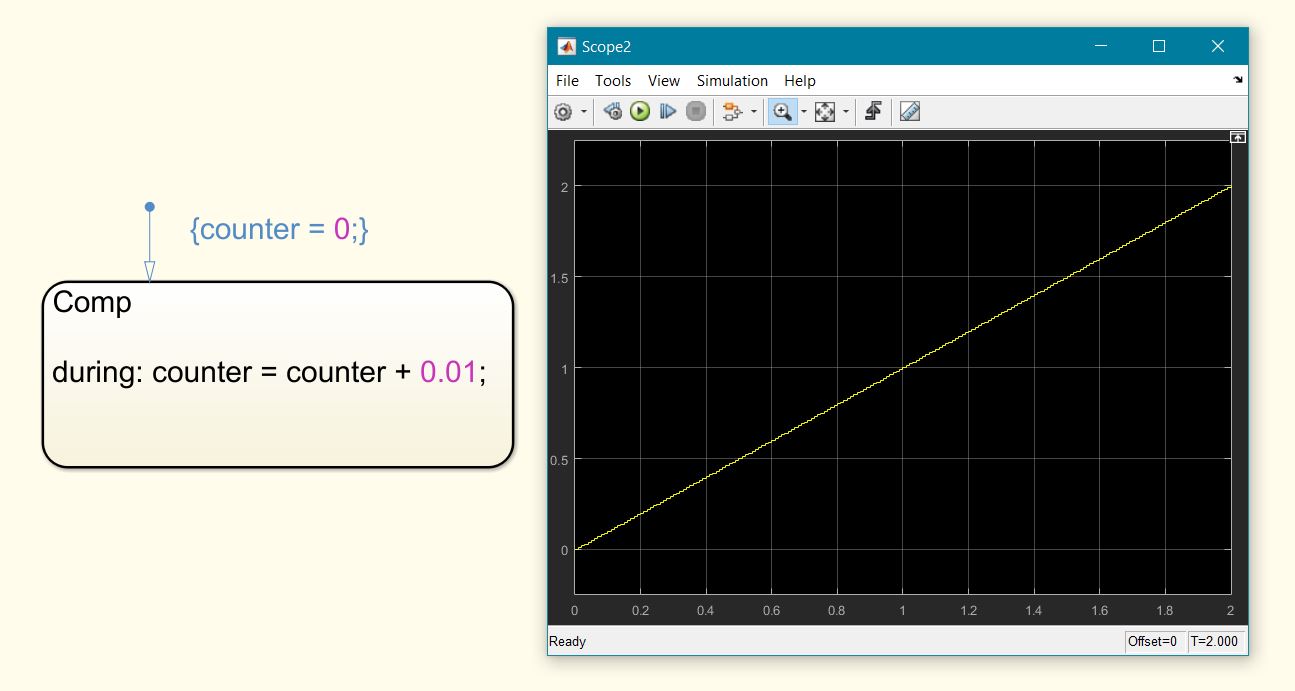The image size is (1295, 691).
Task: Click the Scope2 title text
Action: point(606,47)
